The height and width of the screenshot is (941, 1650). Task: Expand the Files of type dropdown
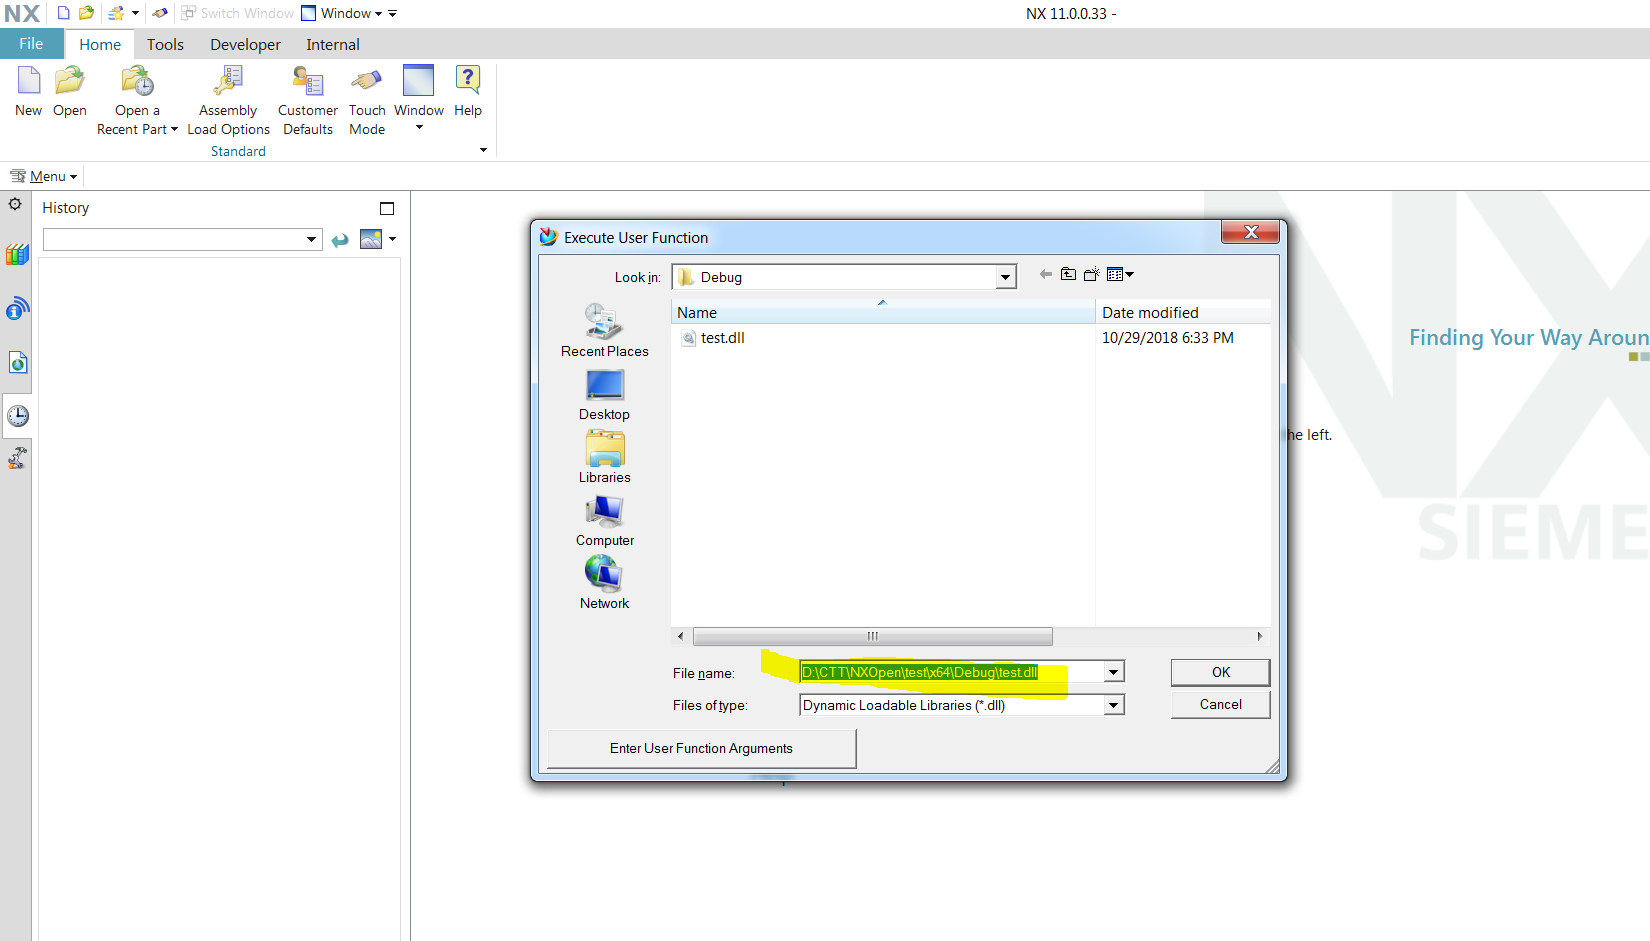[x=1113, y=705]
